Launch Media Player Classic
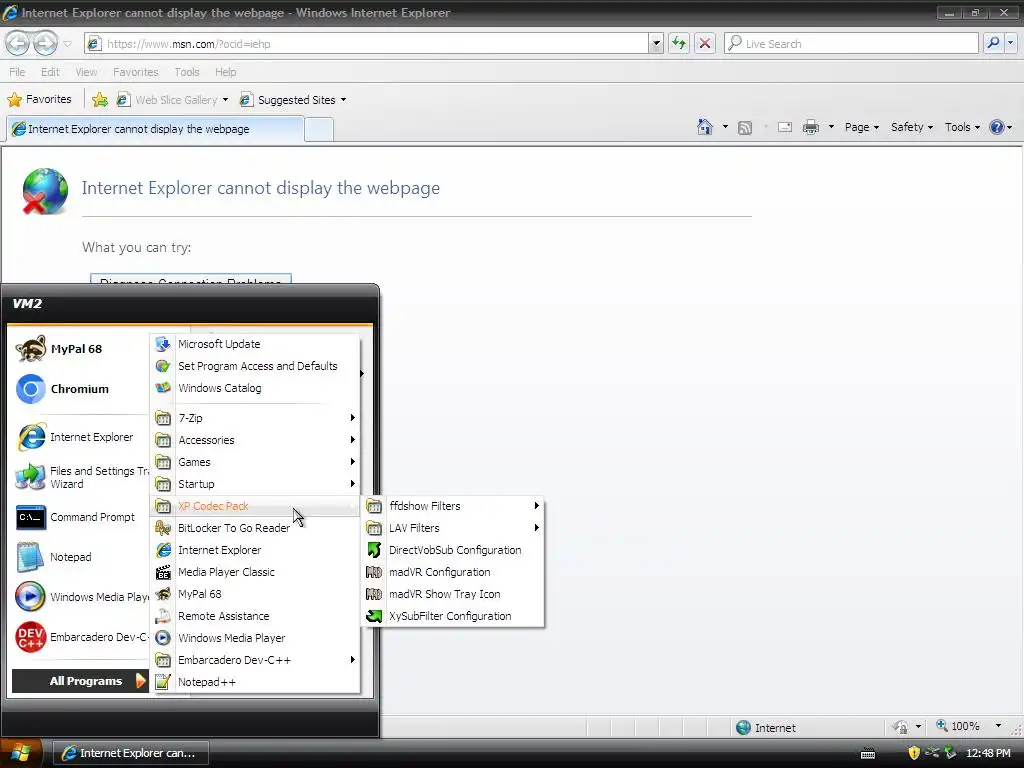 pyautogui.click(x=255, y=572)
